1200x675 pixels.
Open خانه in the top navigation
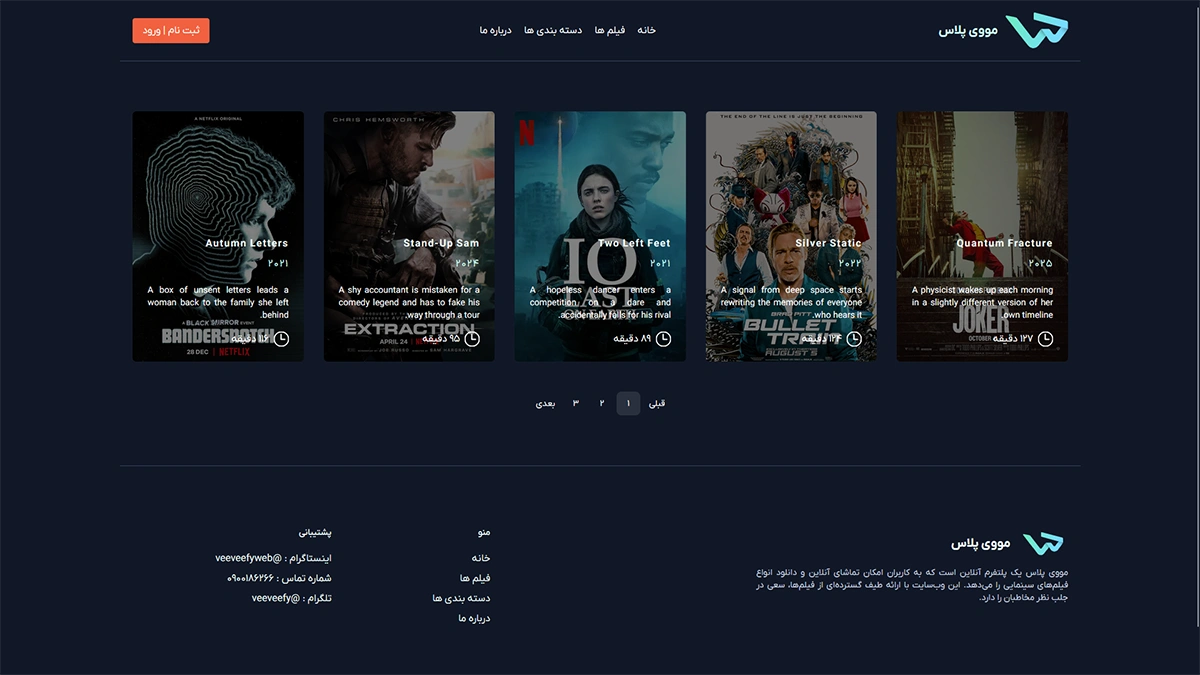click(647, 31)
